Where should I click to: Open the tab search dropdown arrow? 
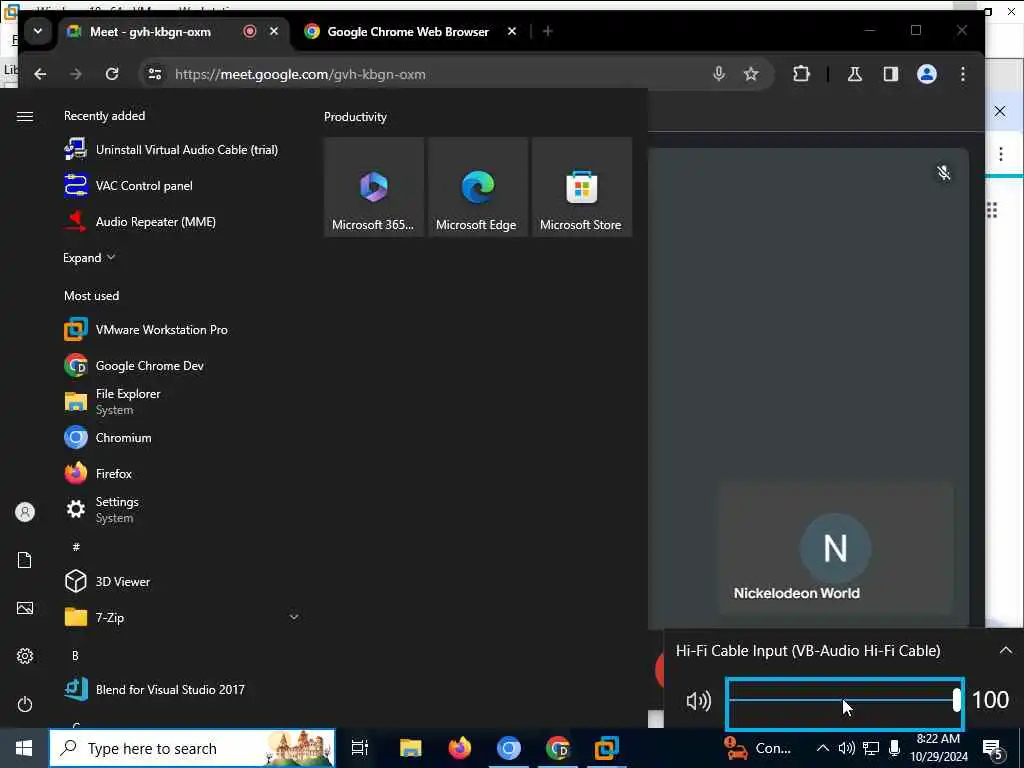(38, 31)
